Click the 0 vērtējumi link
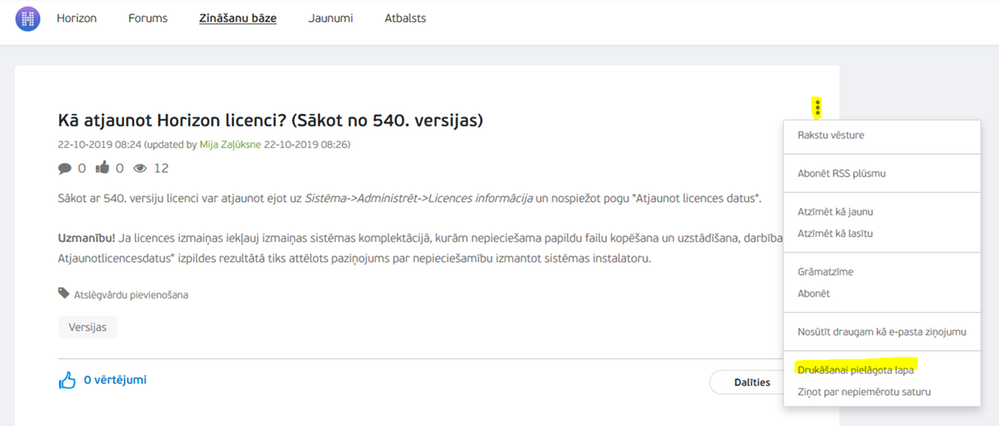This screenshot has height=426, width=999. coord(115,380)
